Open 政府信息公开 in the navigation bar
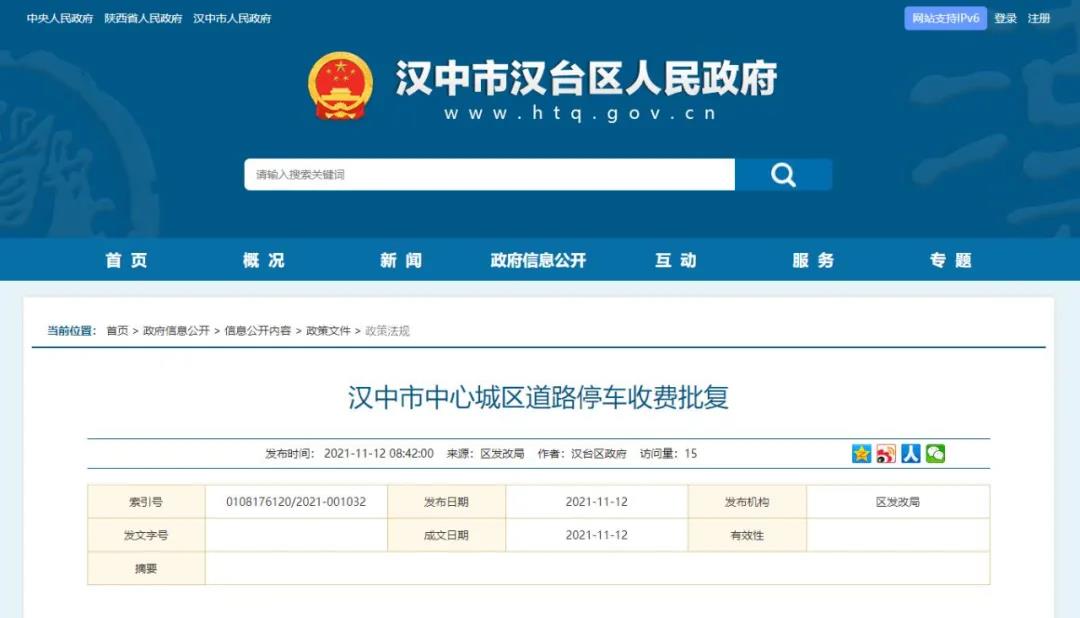The height and width of the screenshot is (618, 1080). [538, 260]
